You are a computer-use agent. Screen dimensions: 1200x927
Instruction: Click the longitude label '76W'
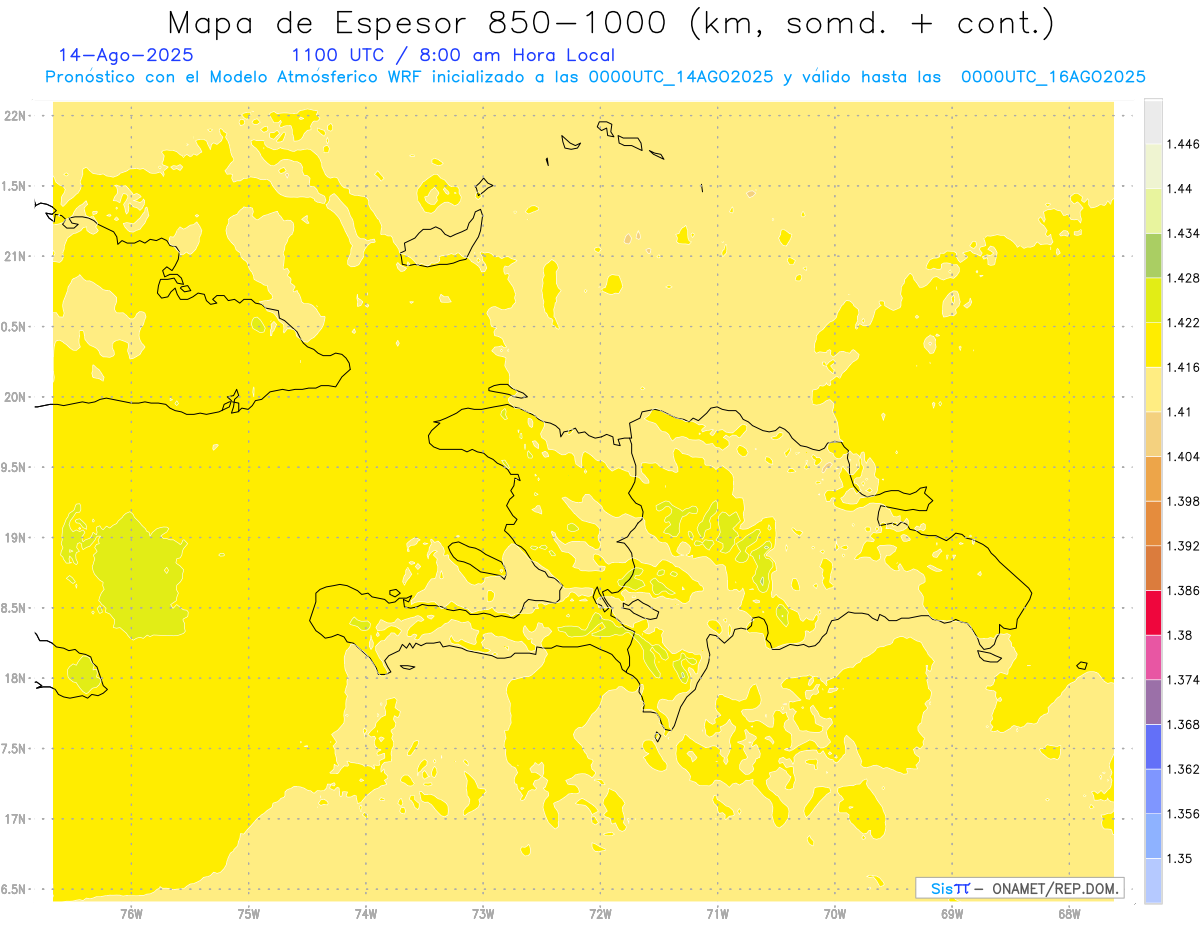coord(131,913)
